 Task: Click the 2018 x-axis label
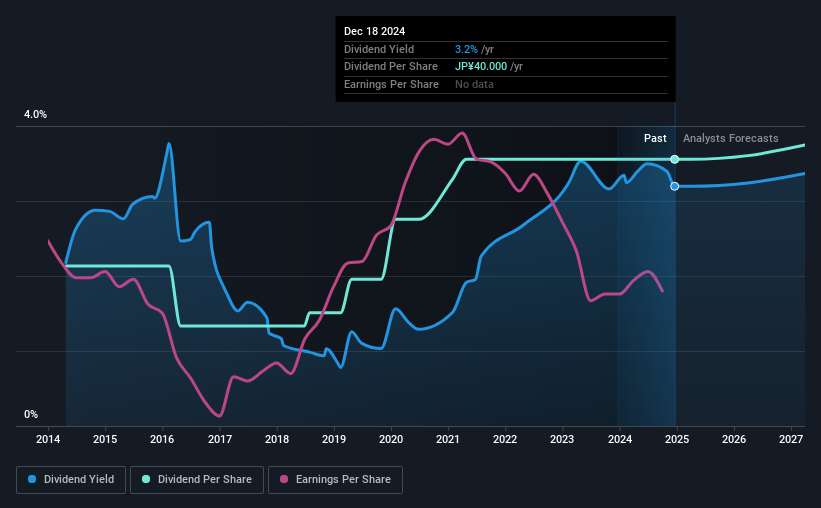[277, 439]
